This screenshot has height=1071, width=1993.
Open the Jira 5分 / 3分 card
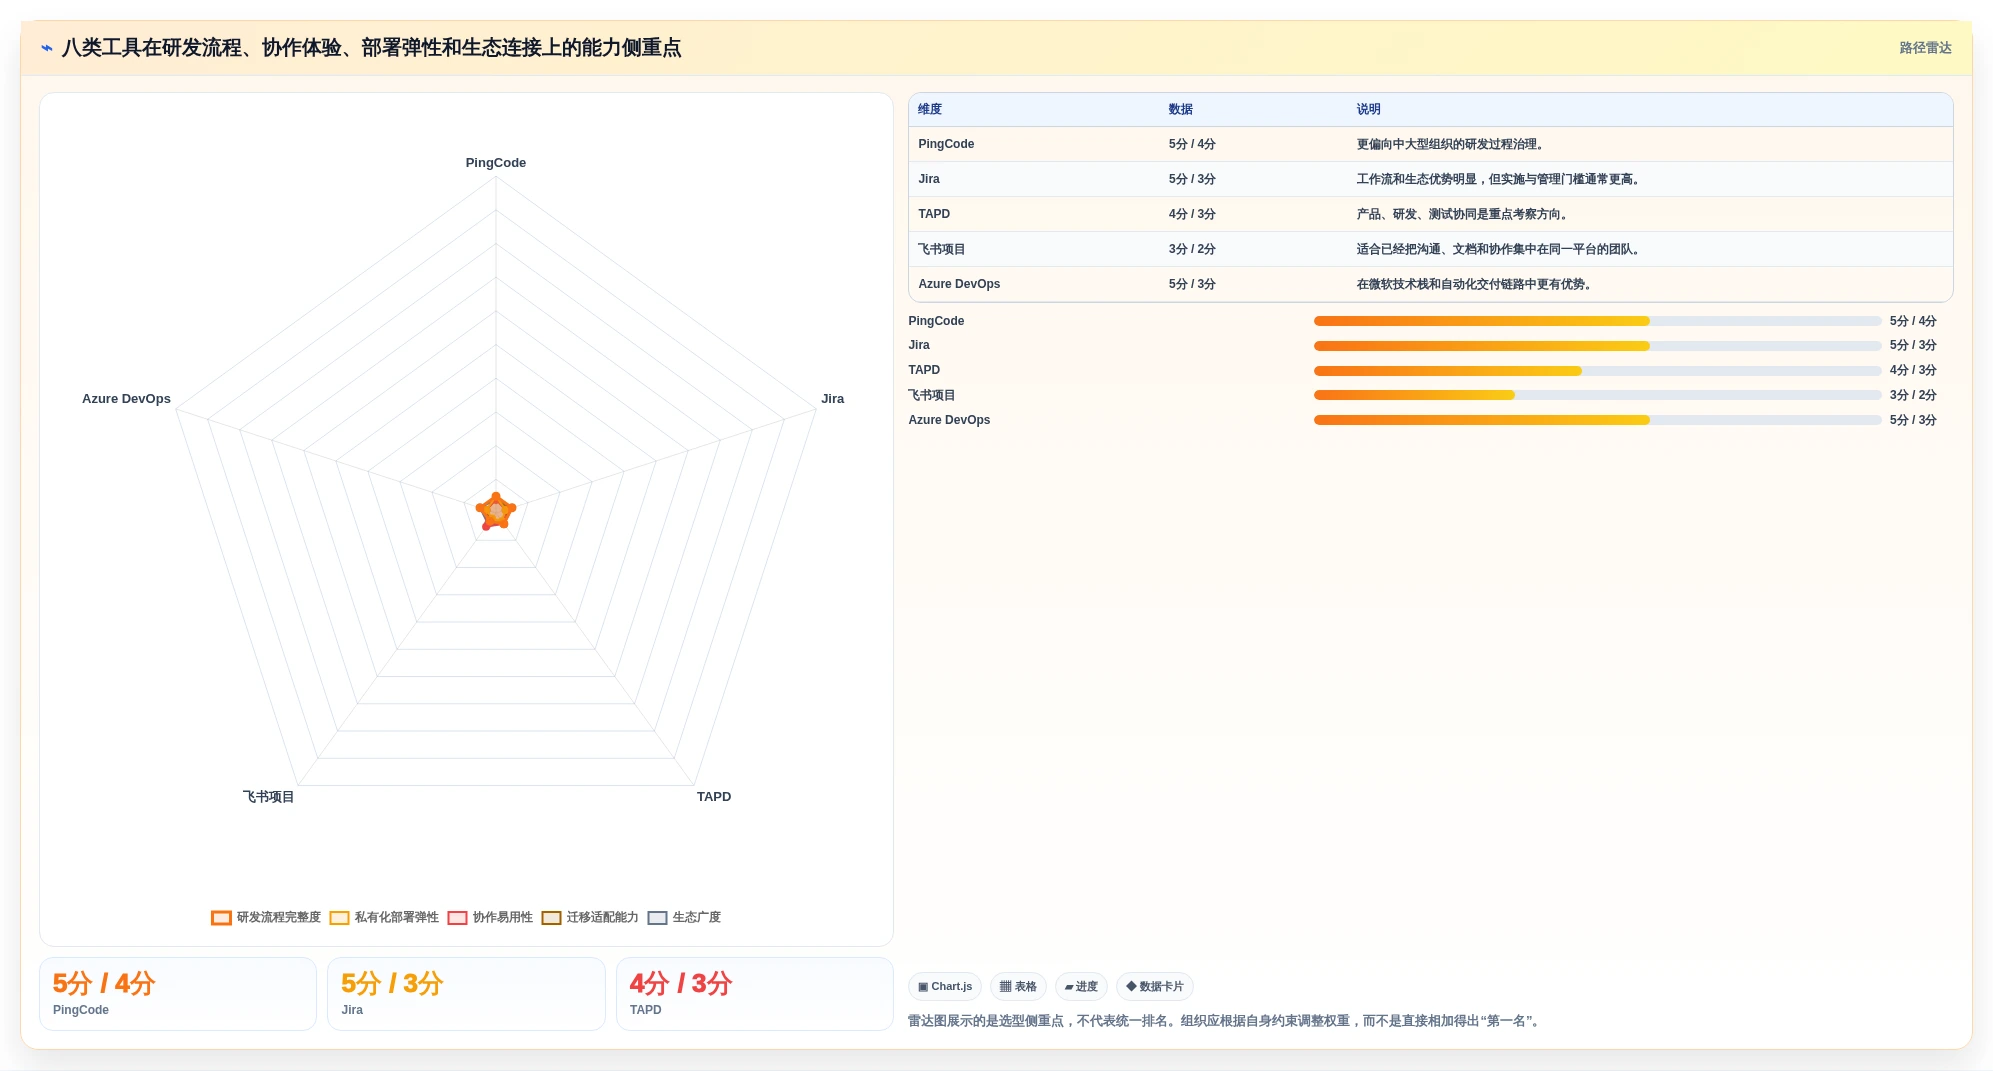coord(466,994)
